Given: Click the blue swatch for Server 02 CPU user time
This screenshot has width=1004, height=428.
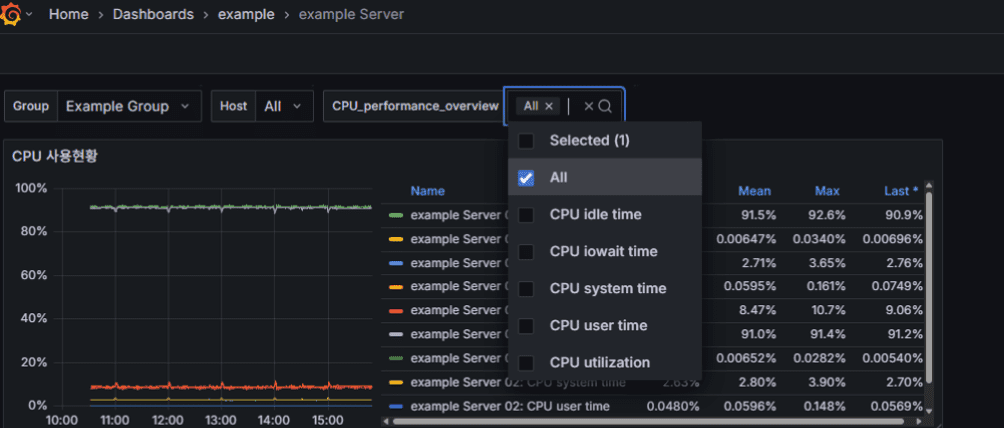Looking at the screenshot, I should coord(396,407).
